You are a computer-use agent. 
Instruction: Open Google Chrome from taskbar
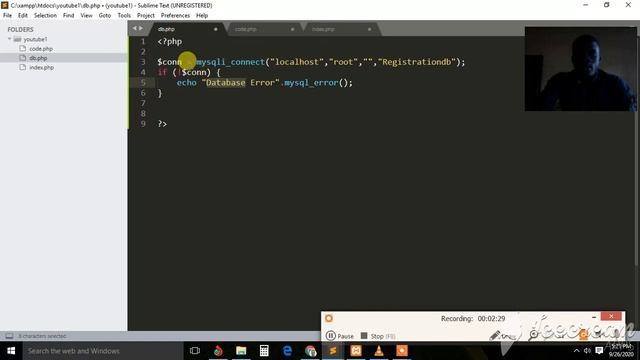(310, 351)
